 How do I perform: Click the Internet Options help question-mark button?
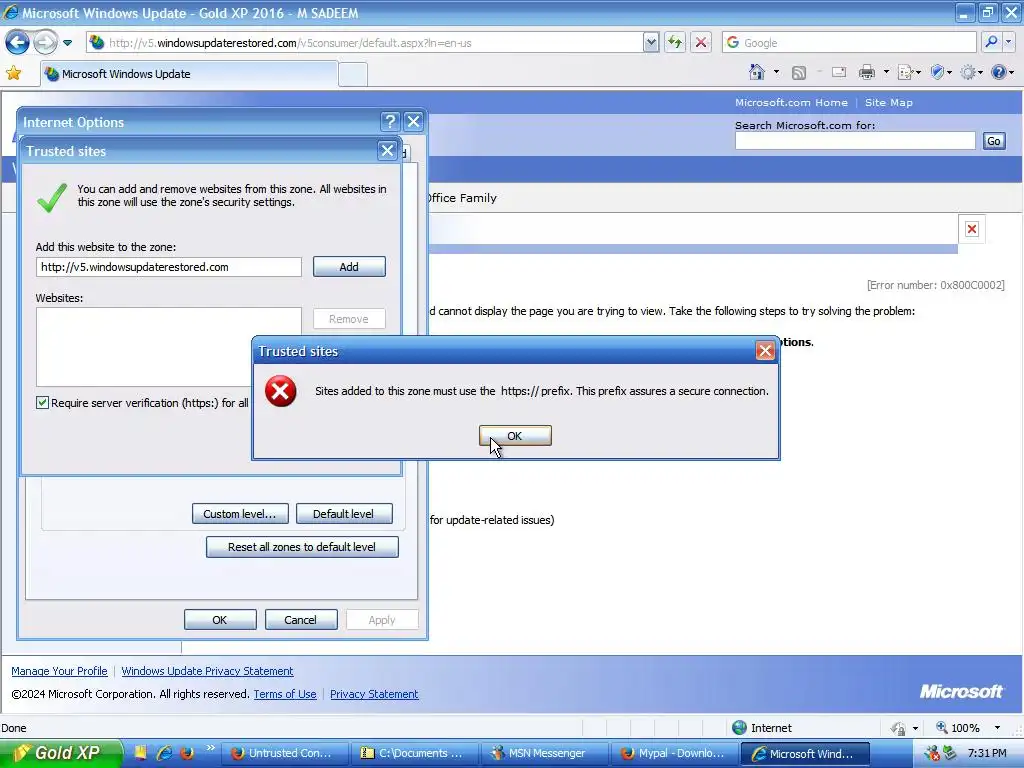tap(390, 121)
